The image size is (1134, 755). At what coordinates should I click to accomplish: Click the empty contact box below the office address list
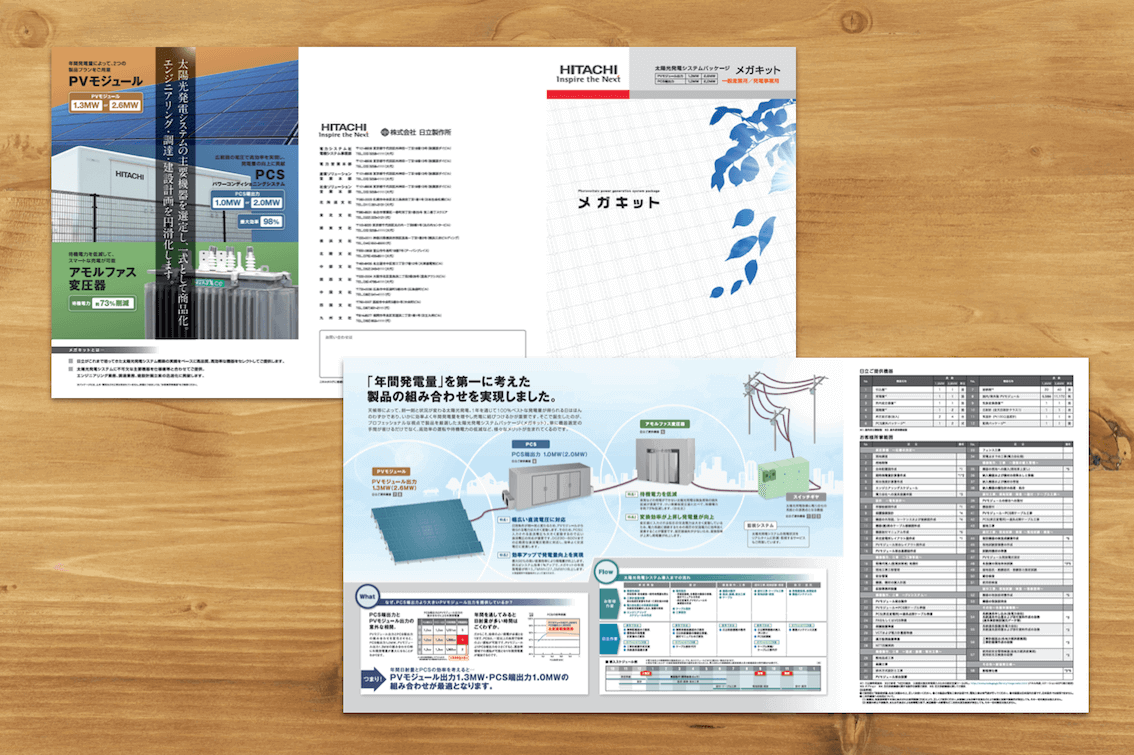pos(422,354)
